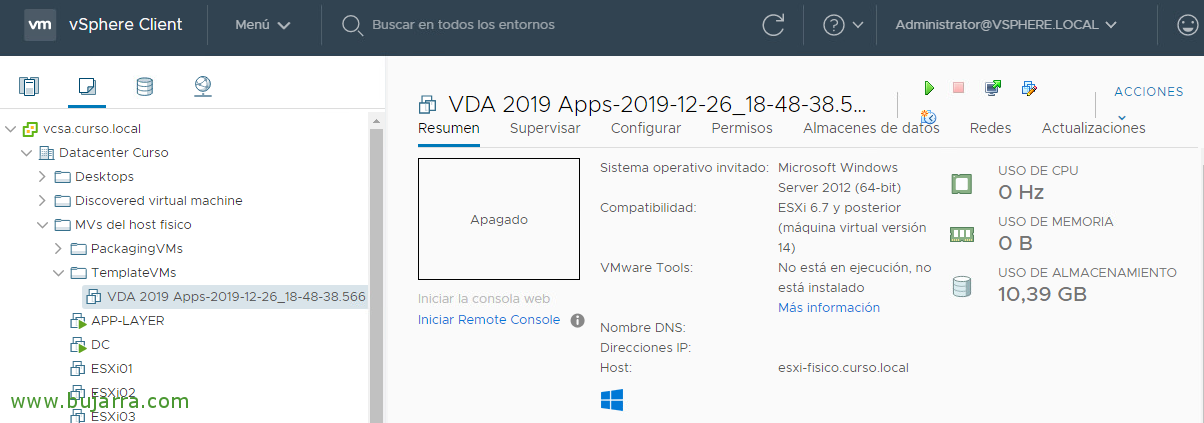The image size is (1204, 423).
Task: Open the Storage view icon
Action: pos(145,86)
